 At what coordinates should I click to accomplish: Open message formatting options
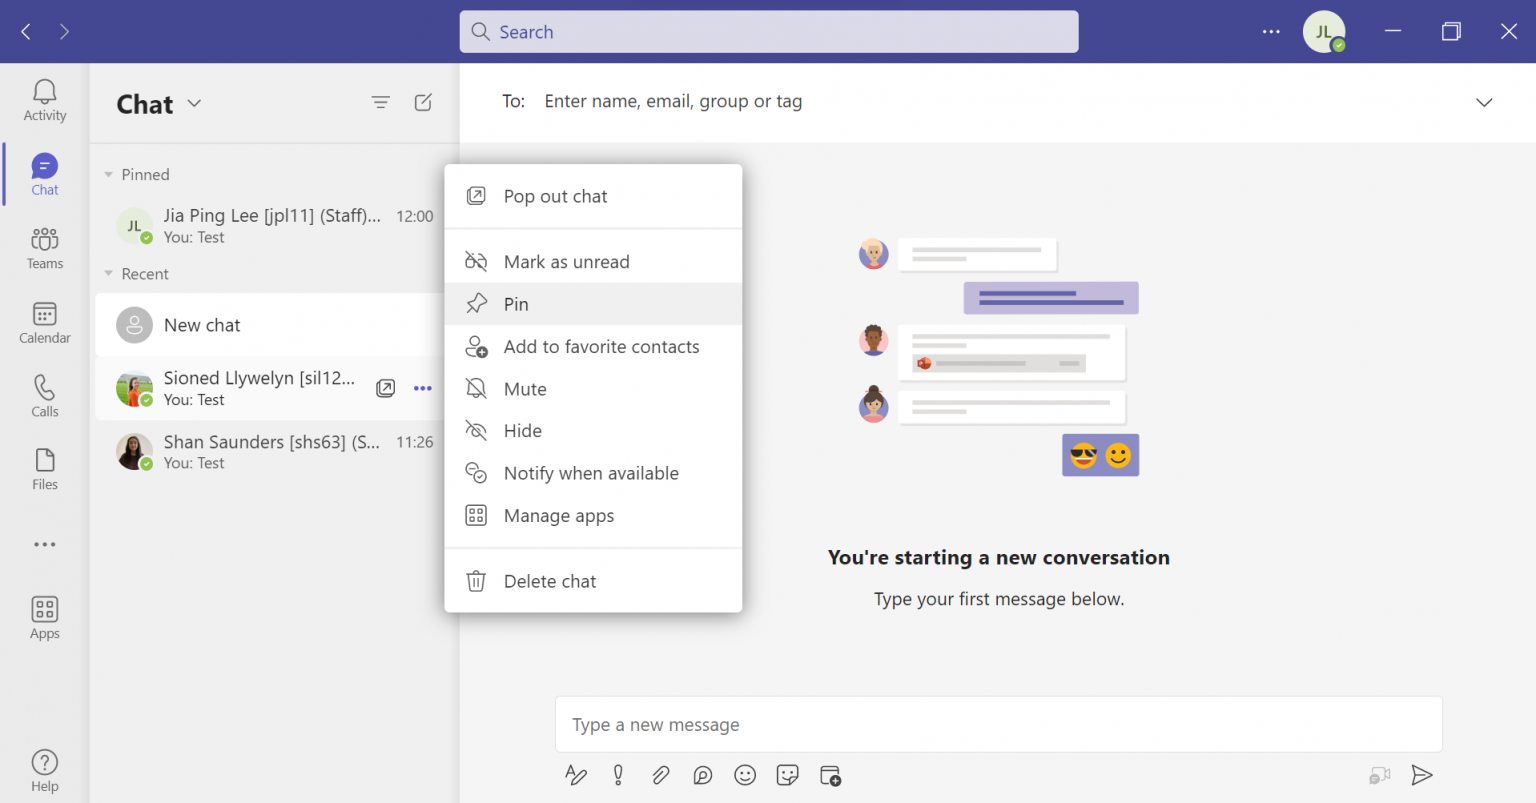(x=576, y=775)
